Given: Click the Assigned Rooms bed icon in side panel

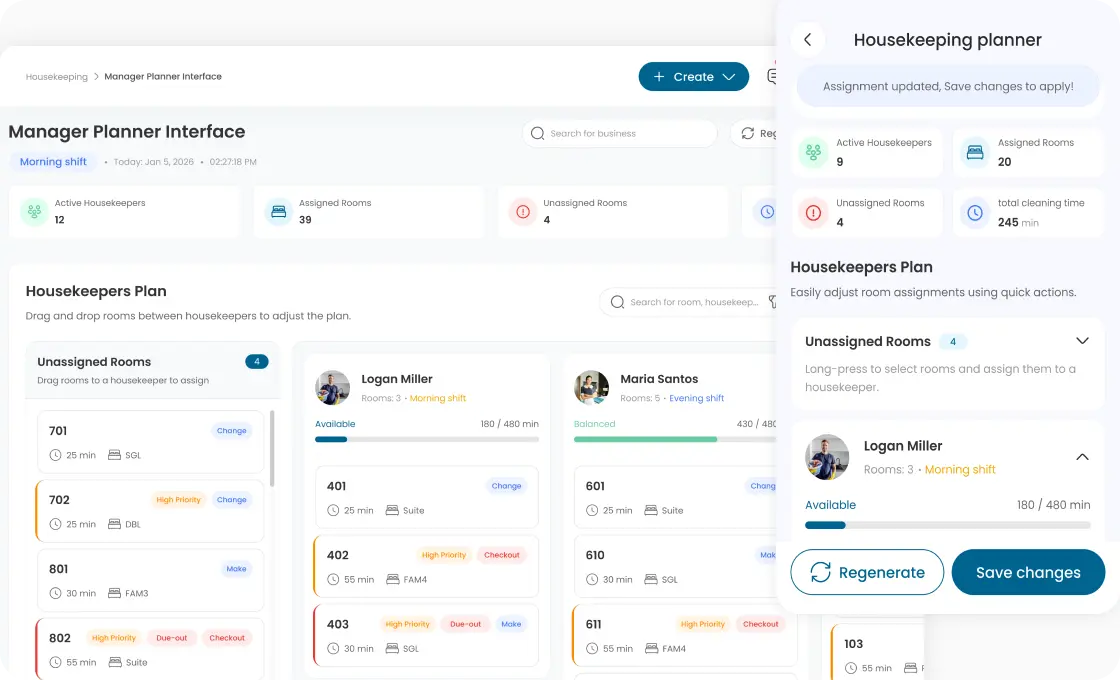Looking at the screenshot, I should (974, 153).
